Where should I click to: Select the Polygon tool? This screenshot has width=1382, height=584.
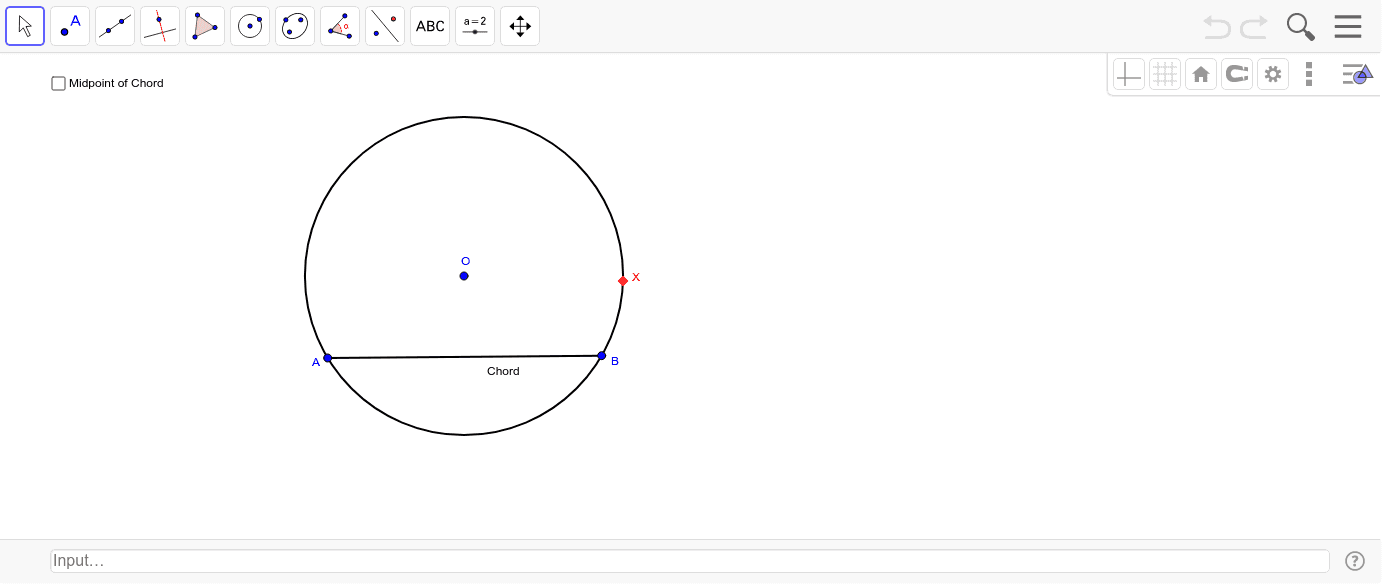pos(204,26)
